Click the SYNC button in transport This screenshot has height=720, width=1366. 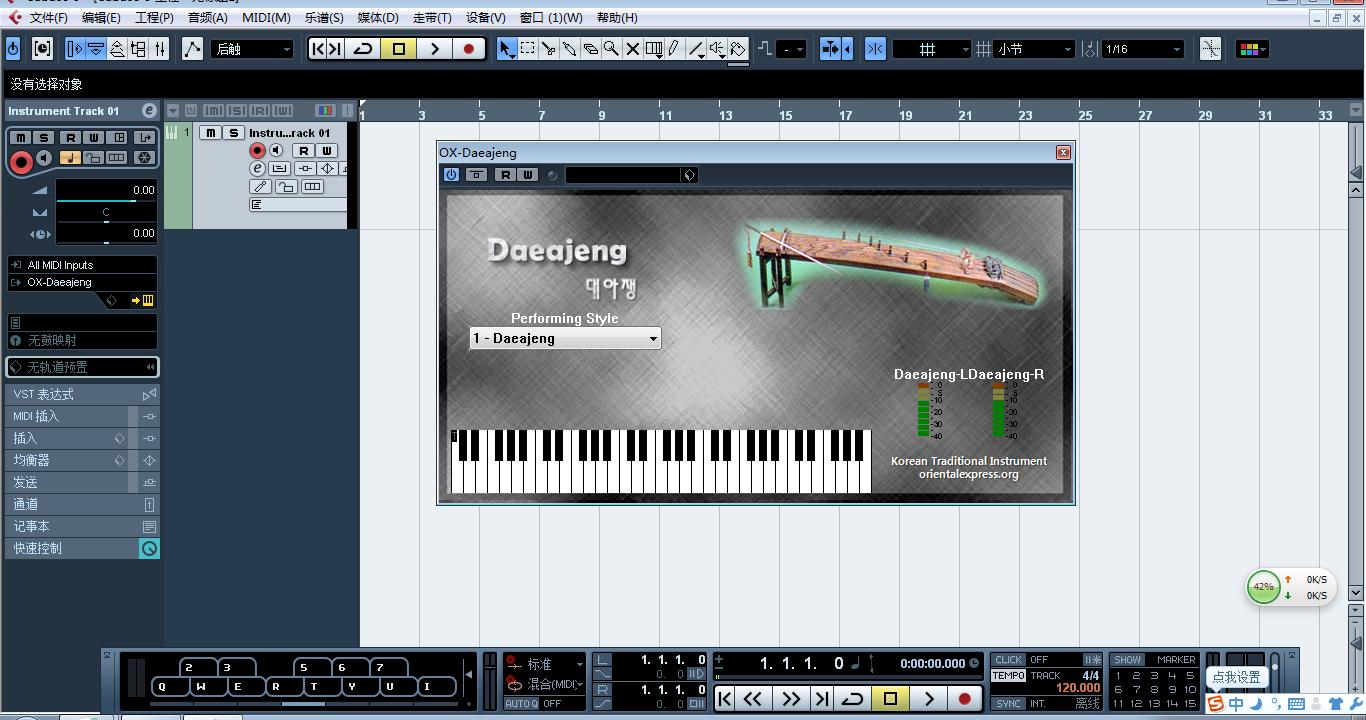1008,704
